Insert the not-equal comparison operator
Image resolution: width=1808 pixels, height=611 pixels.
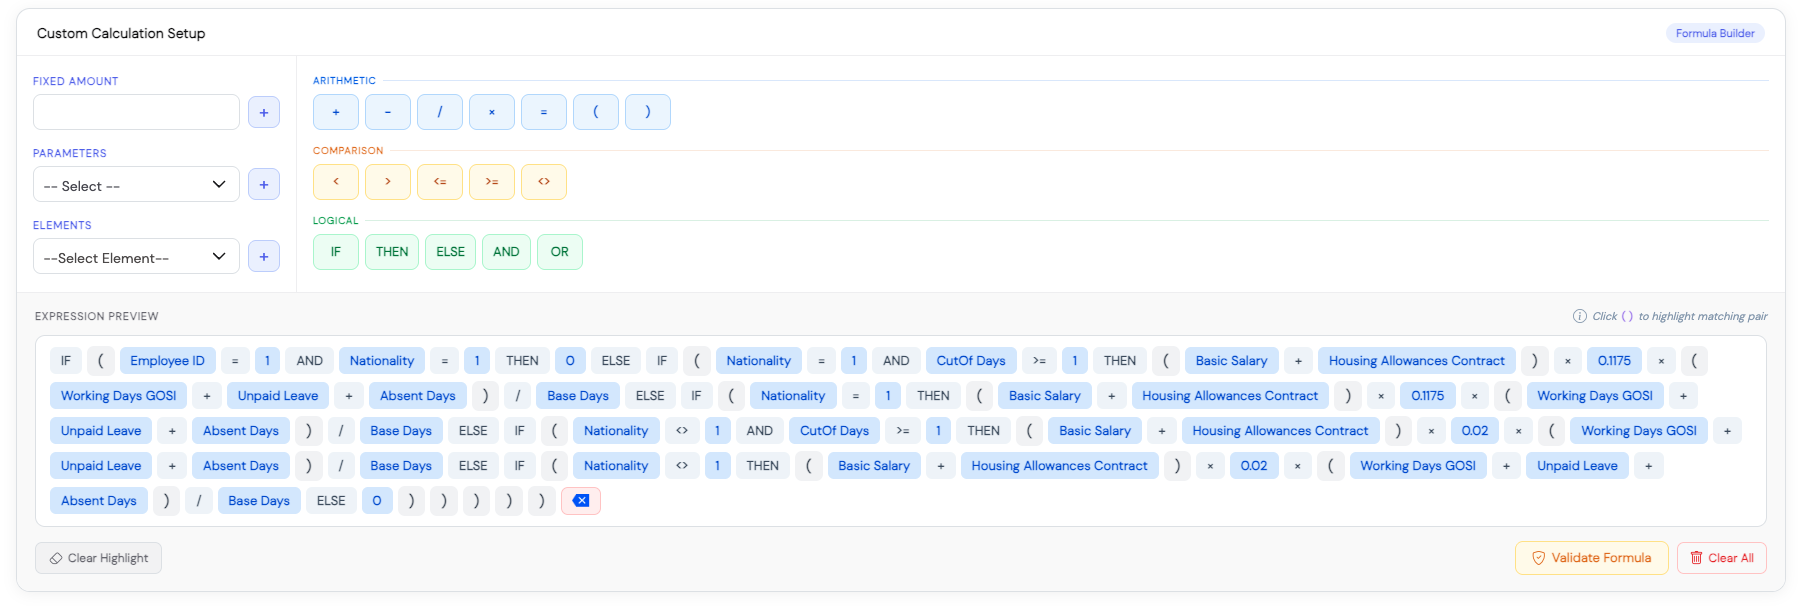(x=544, y=182)
